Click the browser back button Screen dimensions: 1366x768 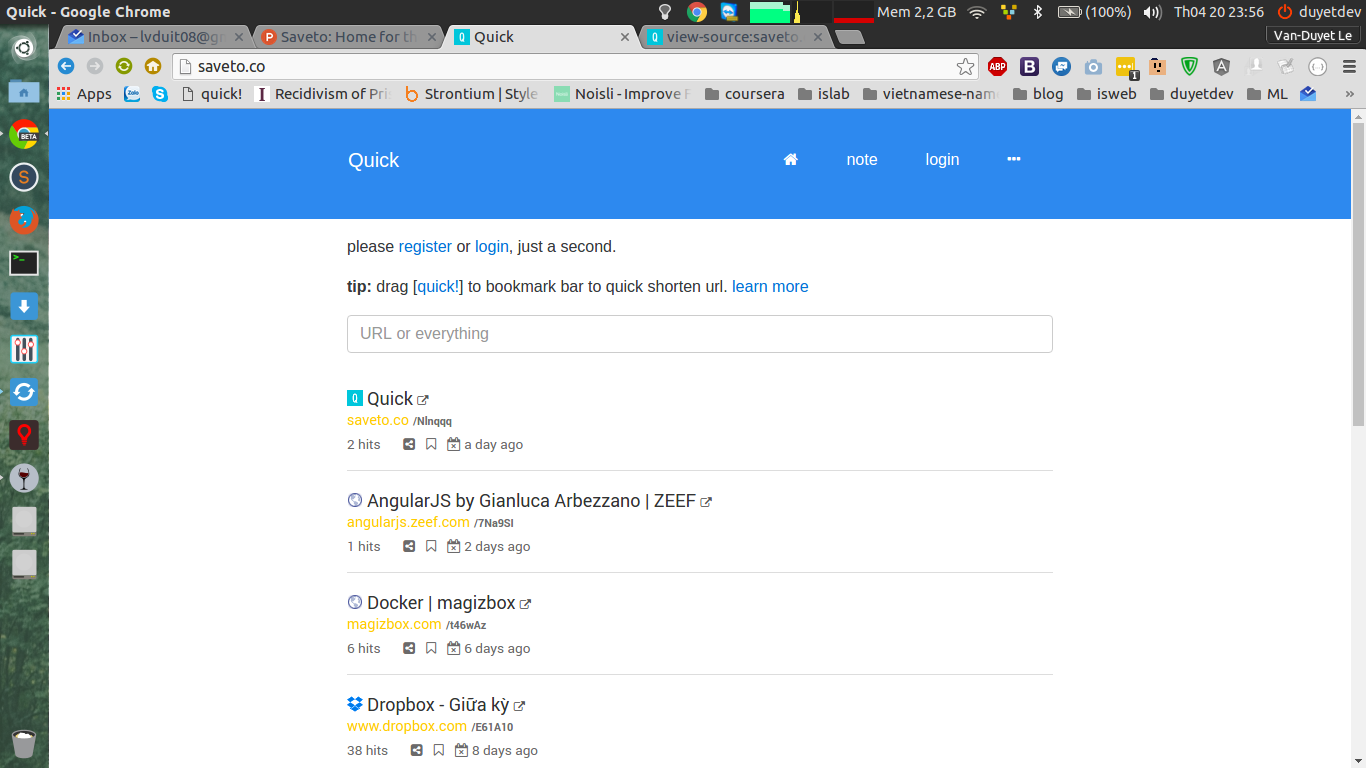tap(66, 66)
